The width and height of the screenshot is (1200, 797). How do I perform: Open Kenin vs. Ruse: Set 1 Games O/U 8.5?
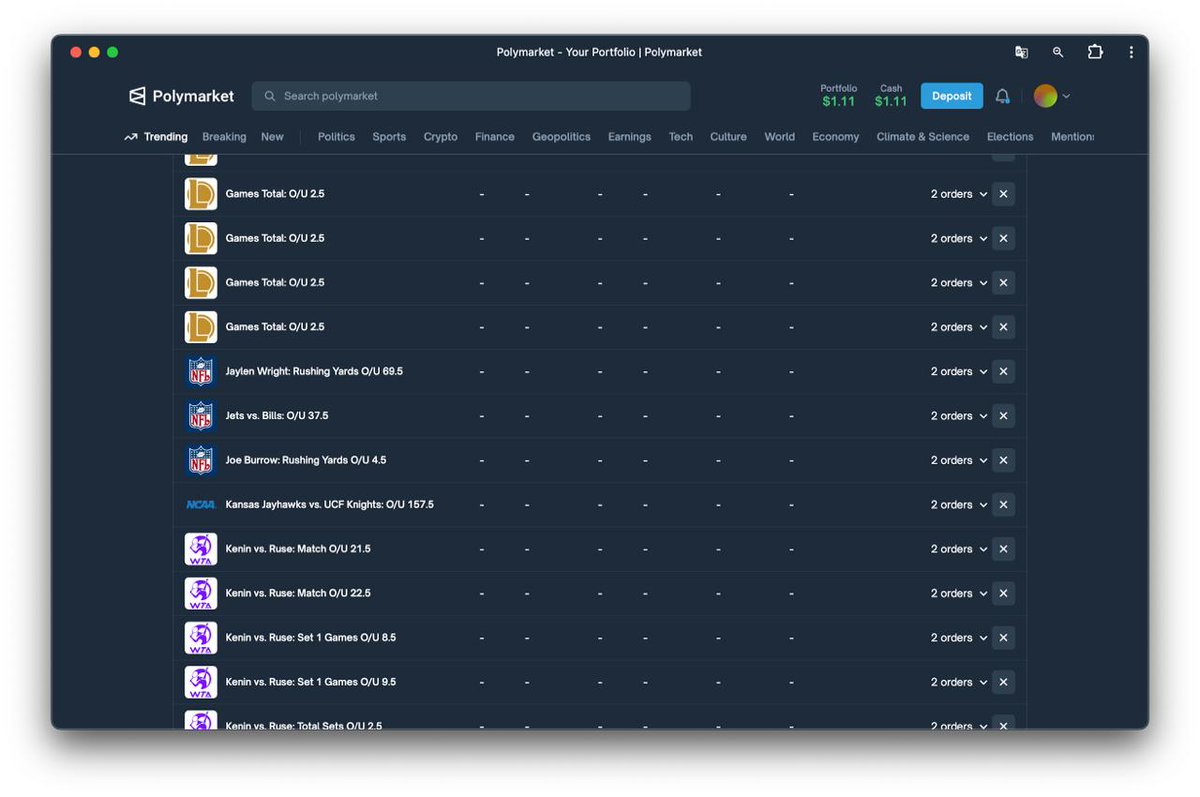tap(311, 637)
